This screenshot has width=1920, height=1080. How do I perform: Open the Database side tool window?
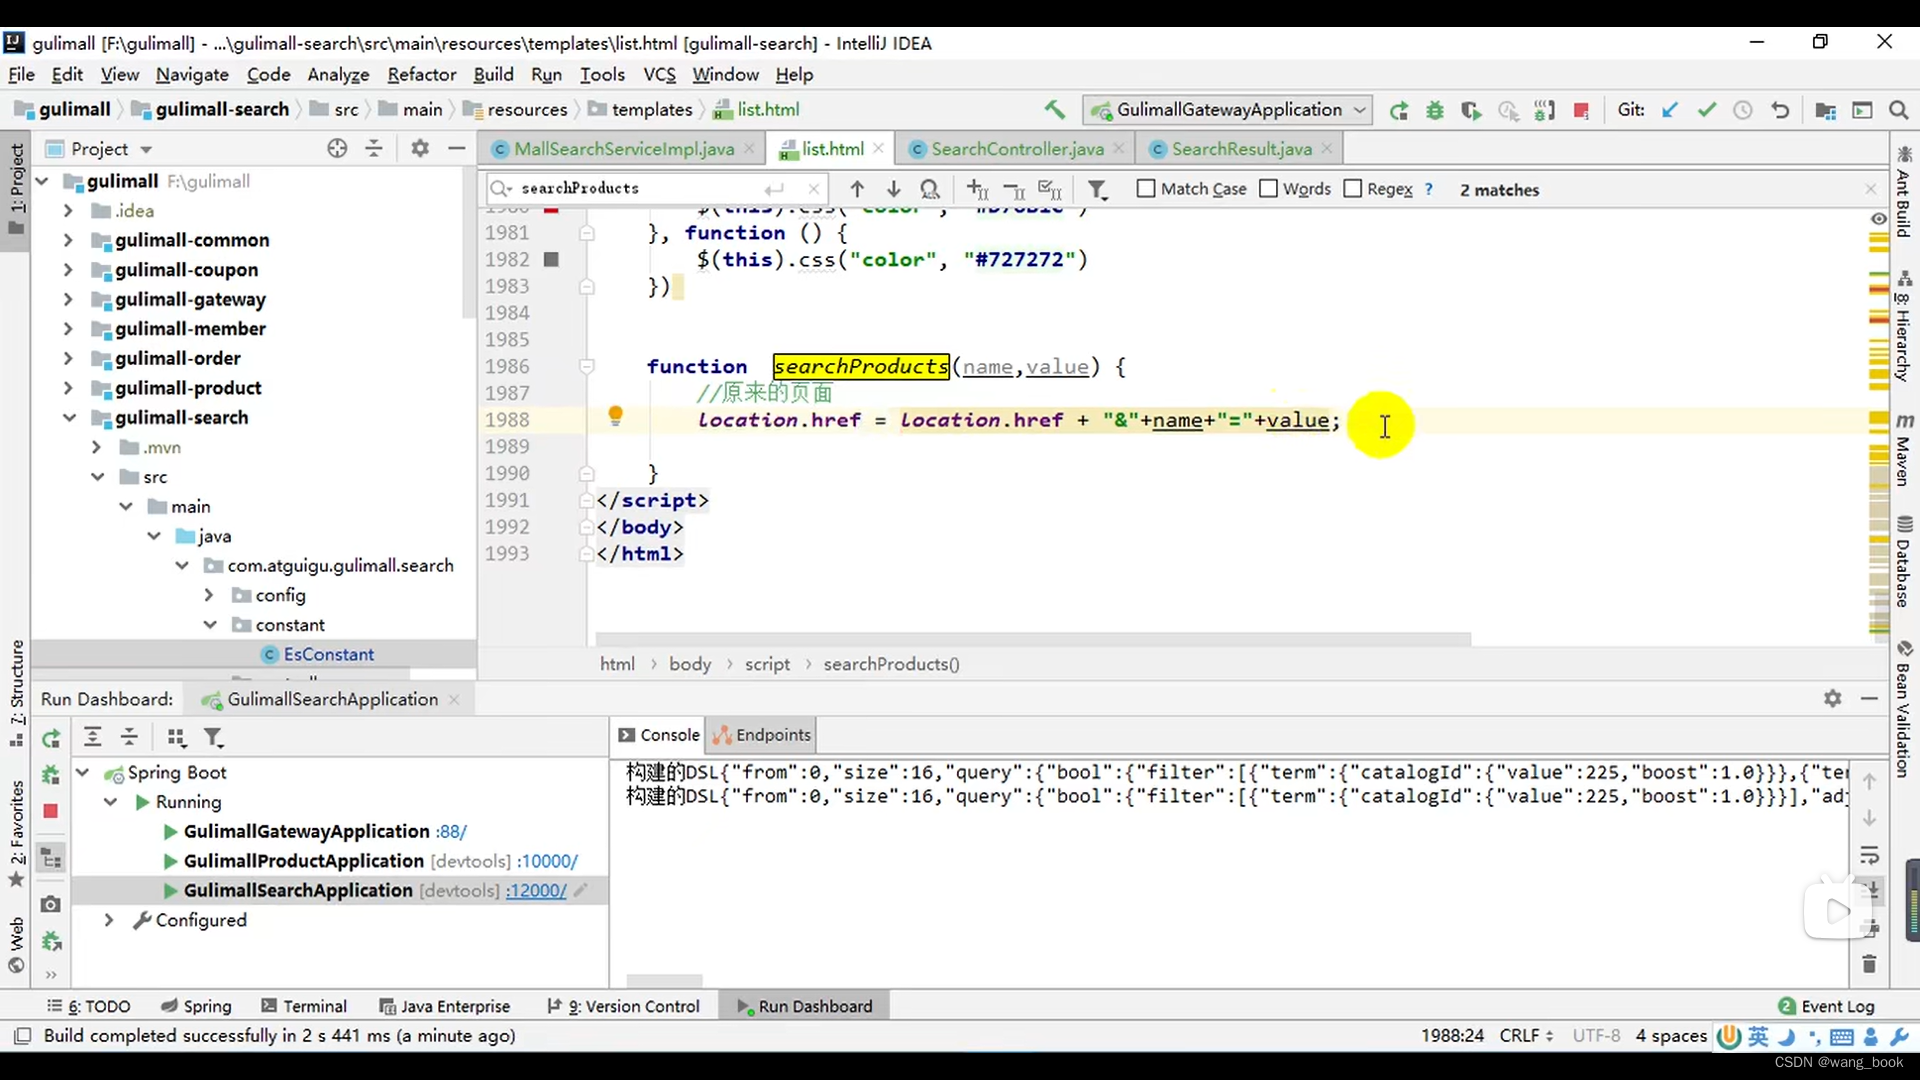(x=1904, y=561)
